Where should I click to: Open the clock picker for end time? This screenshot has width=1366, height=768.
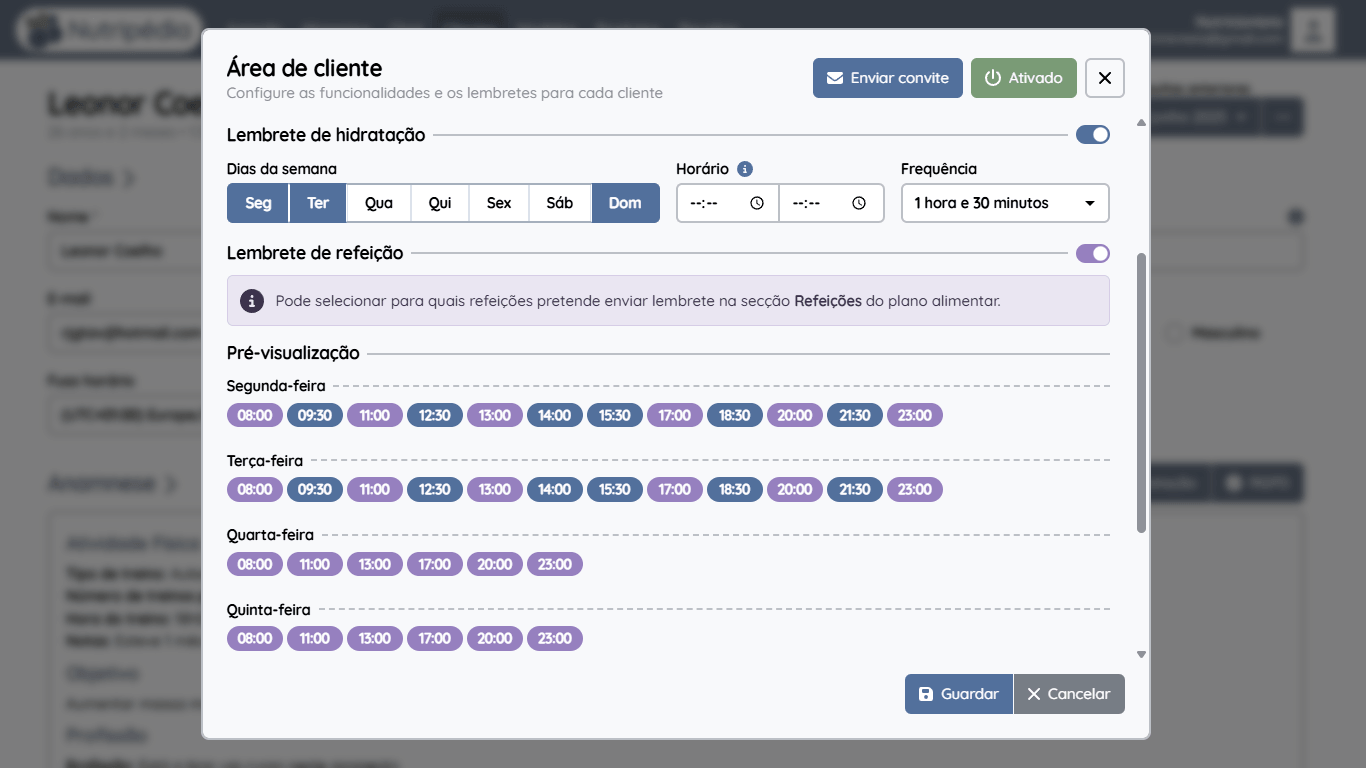pos(859,203)
